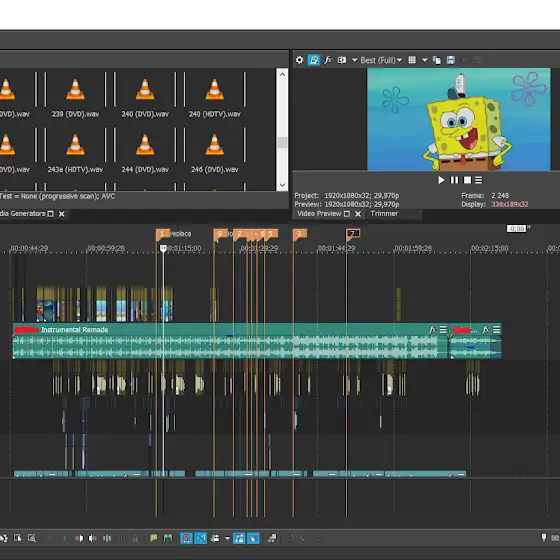Click media bin scroll down arrow
Screen dimensions: 560x560
(x=282, y=185)
